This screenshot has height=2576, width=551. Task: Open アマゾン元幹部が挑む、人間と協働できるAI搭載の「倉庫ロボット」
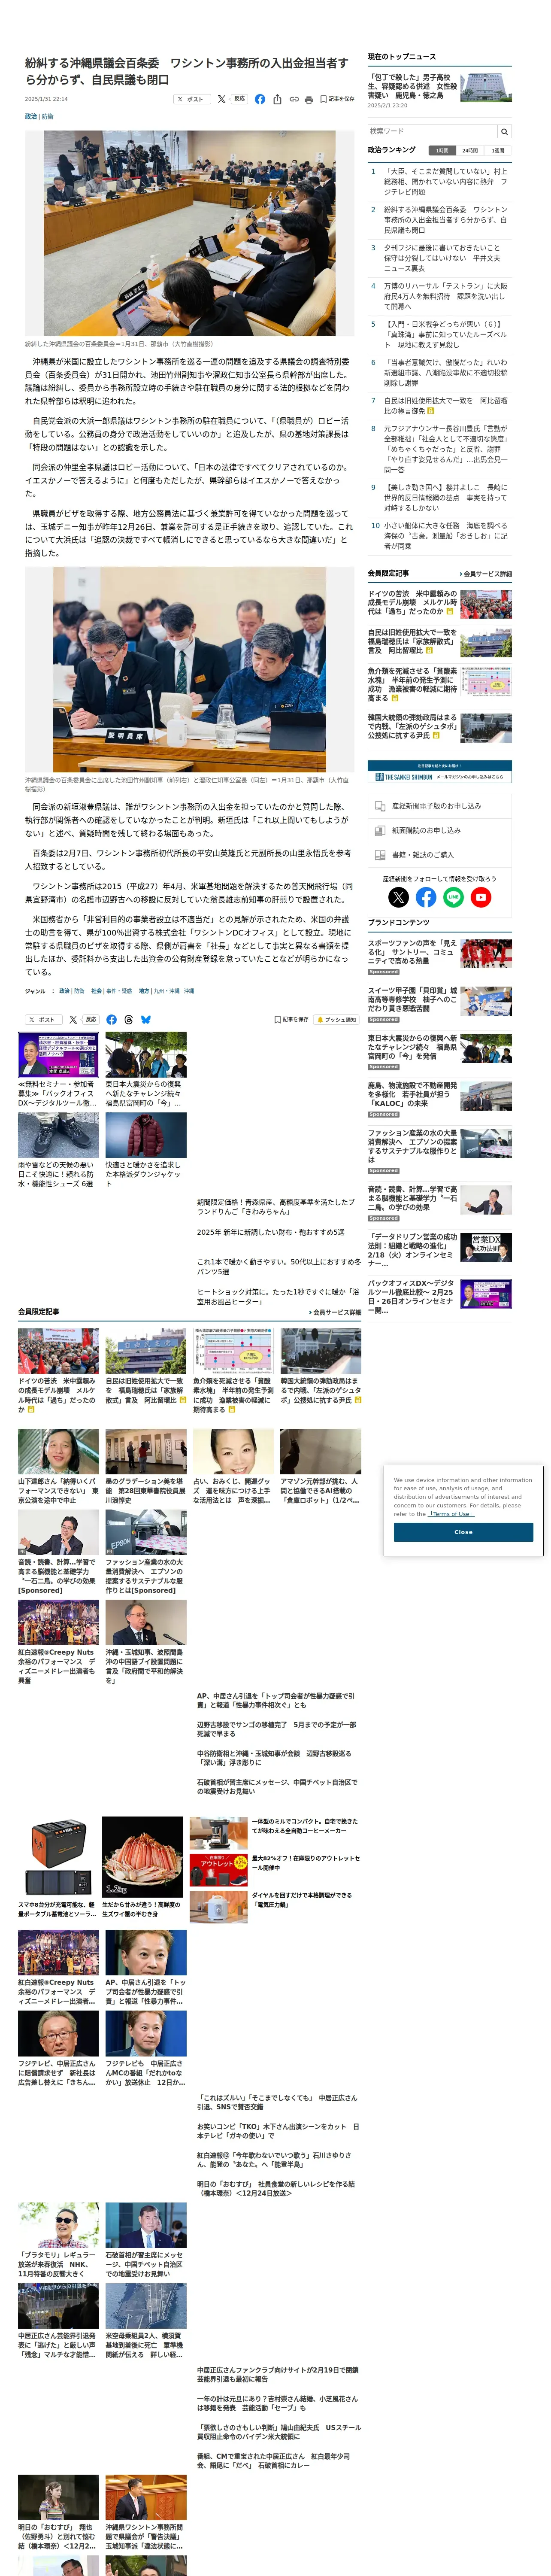[x=320, y=1466]
